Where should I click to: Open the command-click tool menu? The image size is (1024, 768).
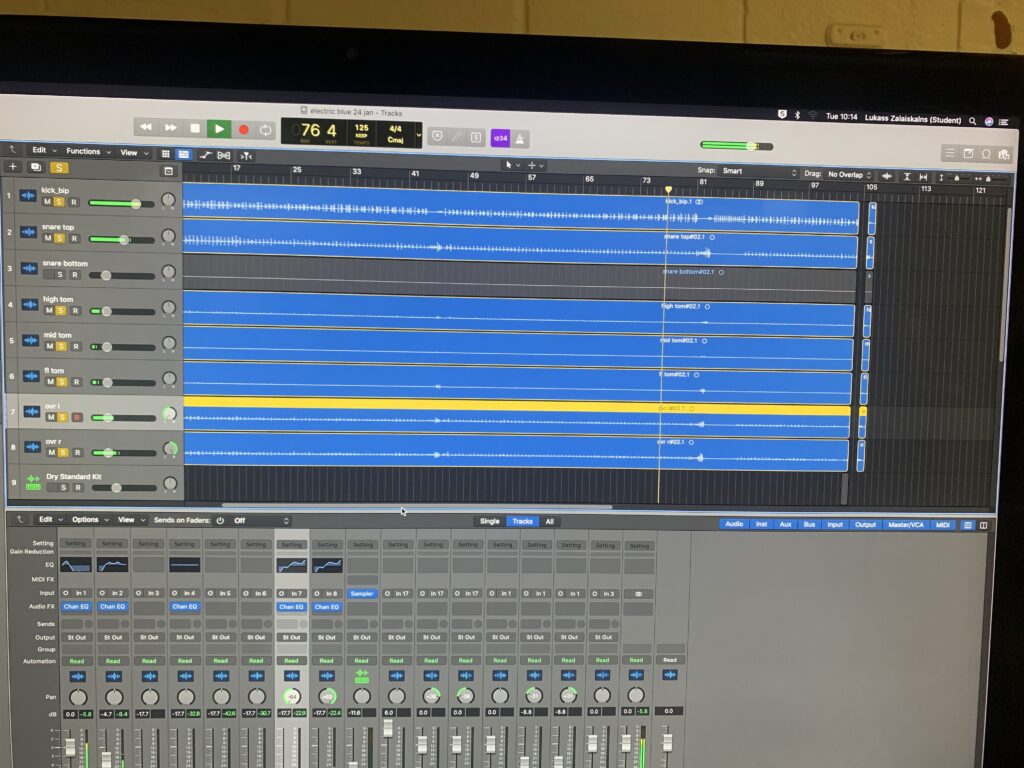pyautogui.click(x=536, y=166)
